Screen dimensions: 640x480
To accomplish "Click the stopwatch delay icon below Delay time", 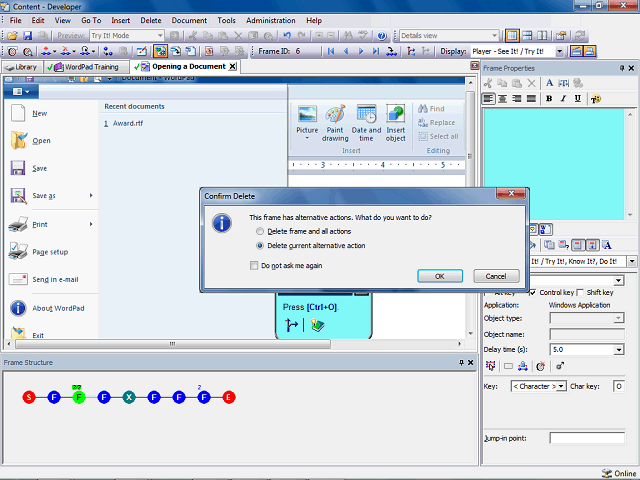I will [x=541, y=366].
